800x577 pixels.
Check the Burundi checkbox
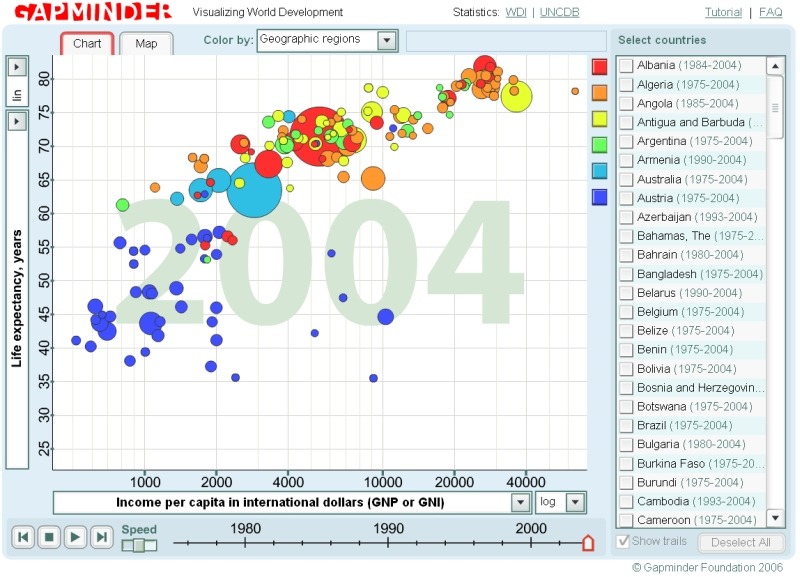pos(626,483)
